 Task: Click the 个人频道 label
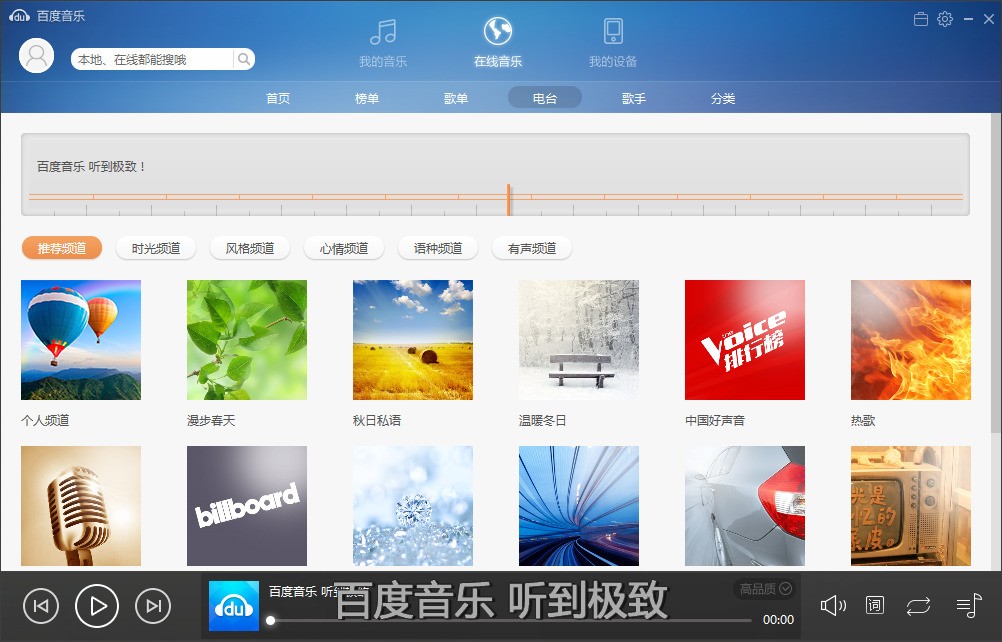pyautogui.click(x=45, y=420)
